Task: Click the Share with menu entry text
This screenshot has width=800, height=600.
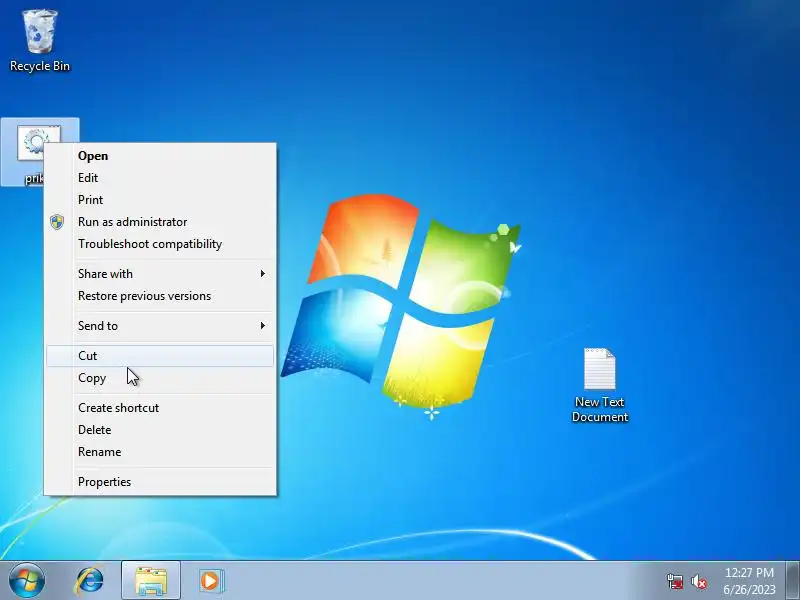Action: (x=105, y=274)
